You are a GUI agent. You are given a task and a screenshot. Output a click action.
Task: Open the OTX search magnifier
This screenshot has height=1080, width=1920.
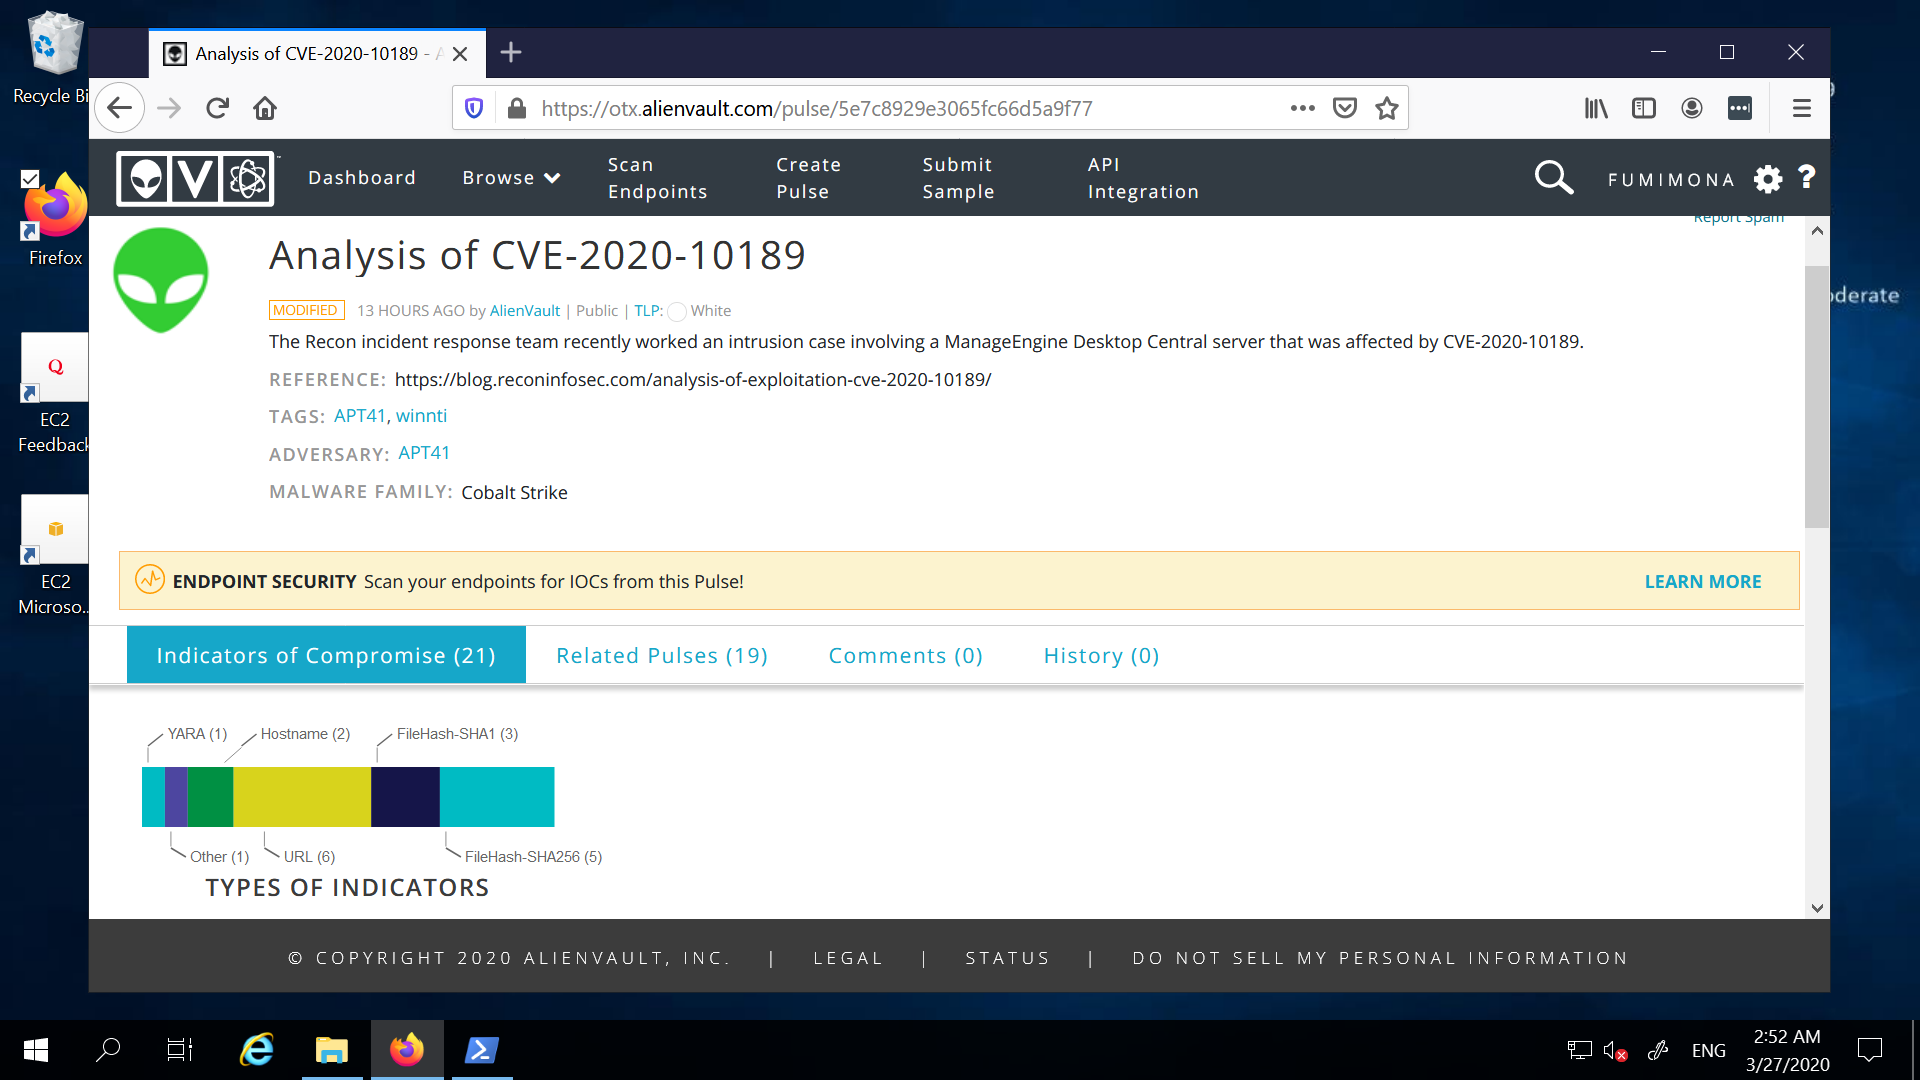[1553, 178]
